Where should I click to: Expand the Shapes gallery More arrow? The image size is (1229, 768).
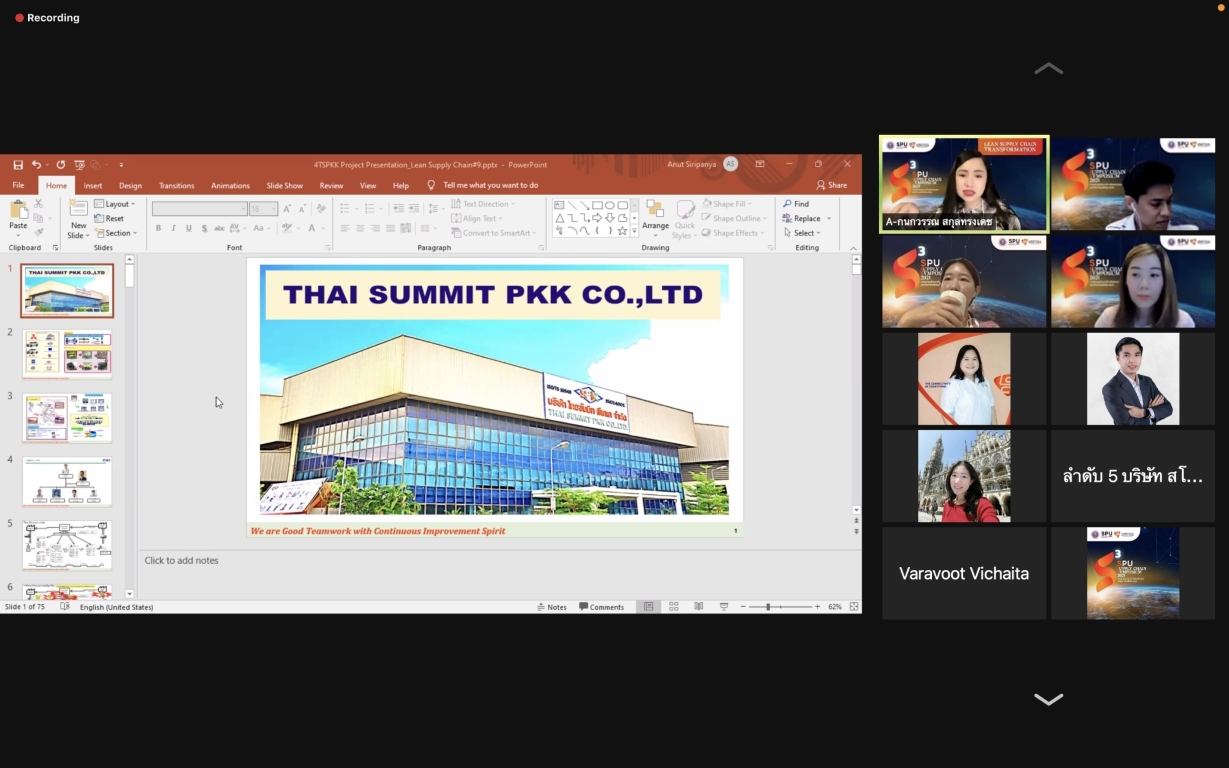point(634,231)
